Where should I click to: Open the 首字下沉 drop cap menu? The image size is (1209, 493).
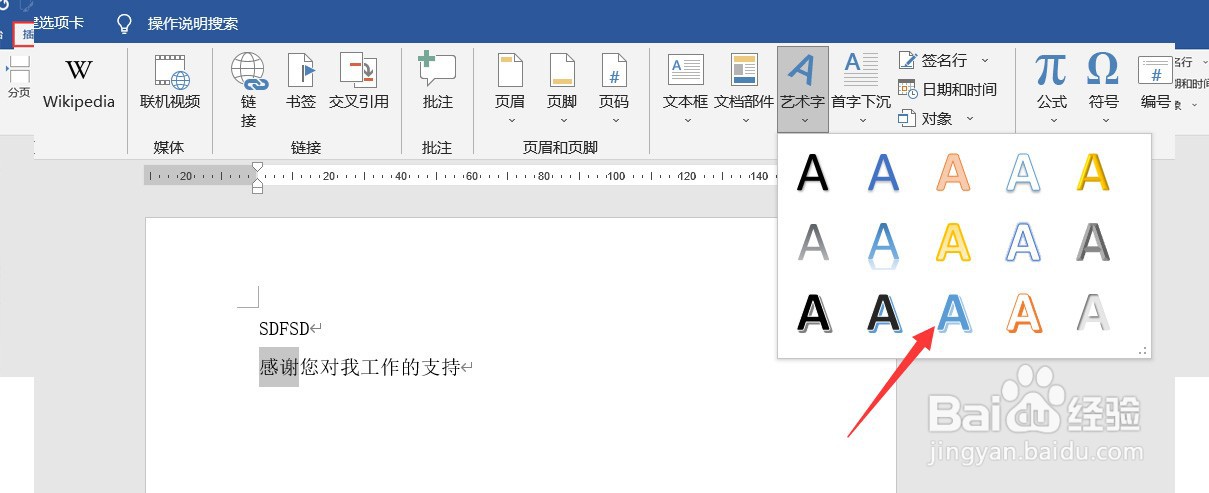(x=861, y=90)
